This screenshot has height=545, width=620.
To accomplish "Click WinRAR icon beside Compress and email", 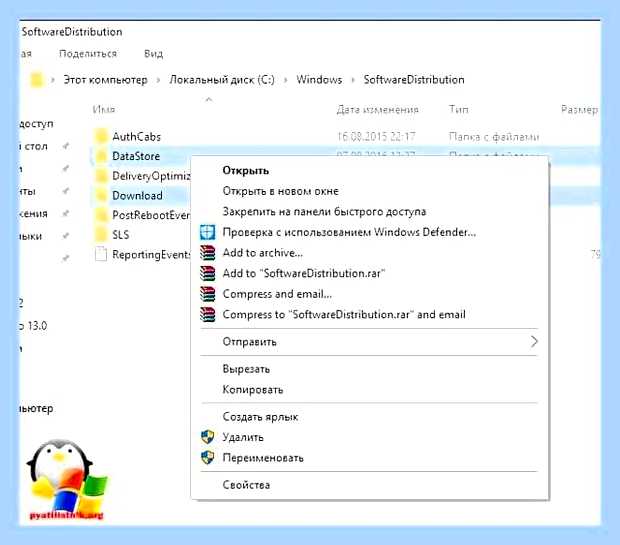I will click(x=208, y=294).
